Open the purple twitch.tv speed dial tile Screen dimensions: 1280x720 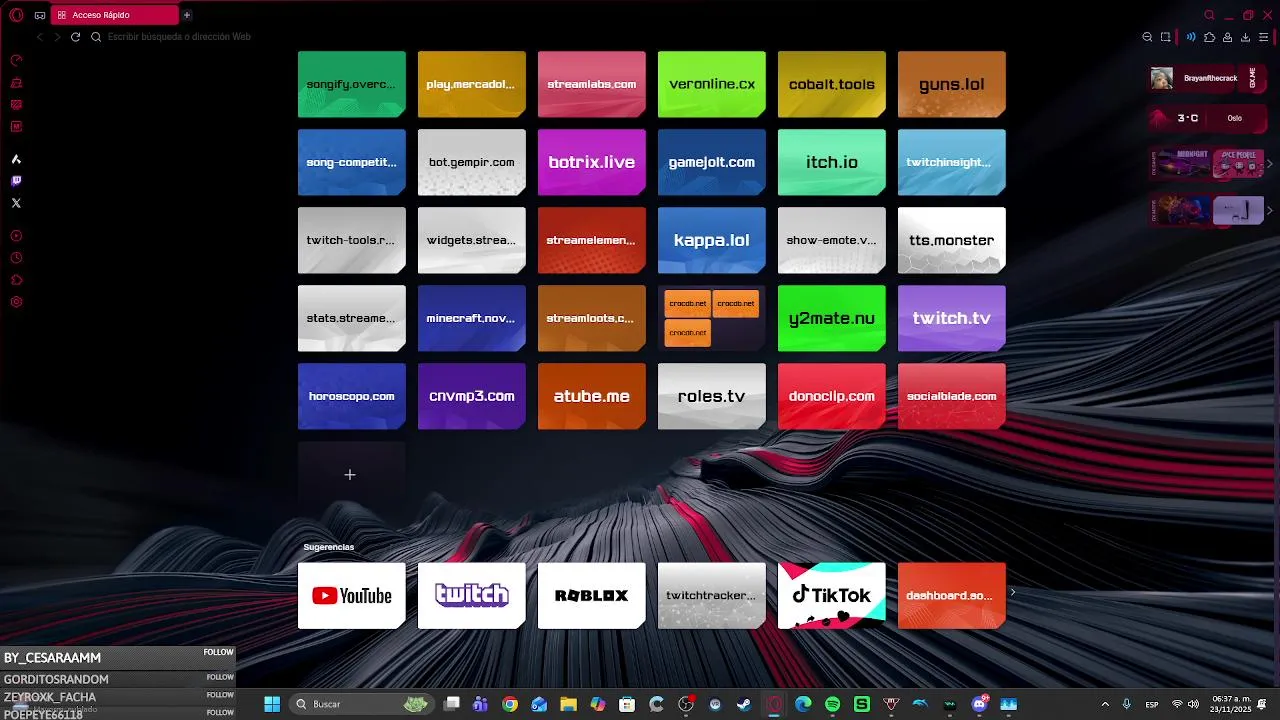tap(952, 318)
